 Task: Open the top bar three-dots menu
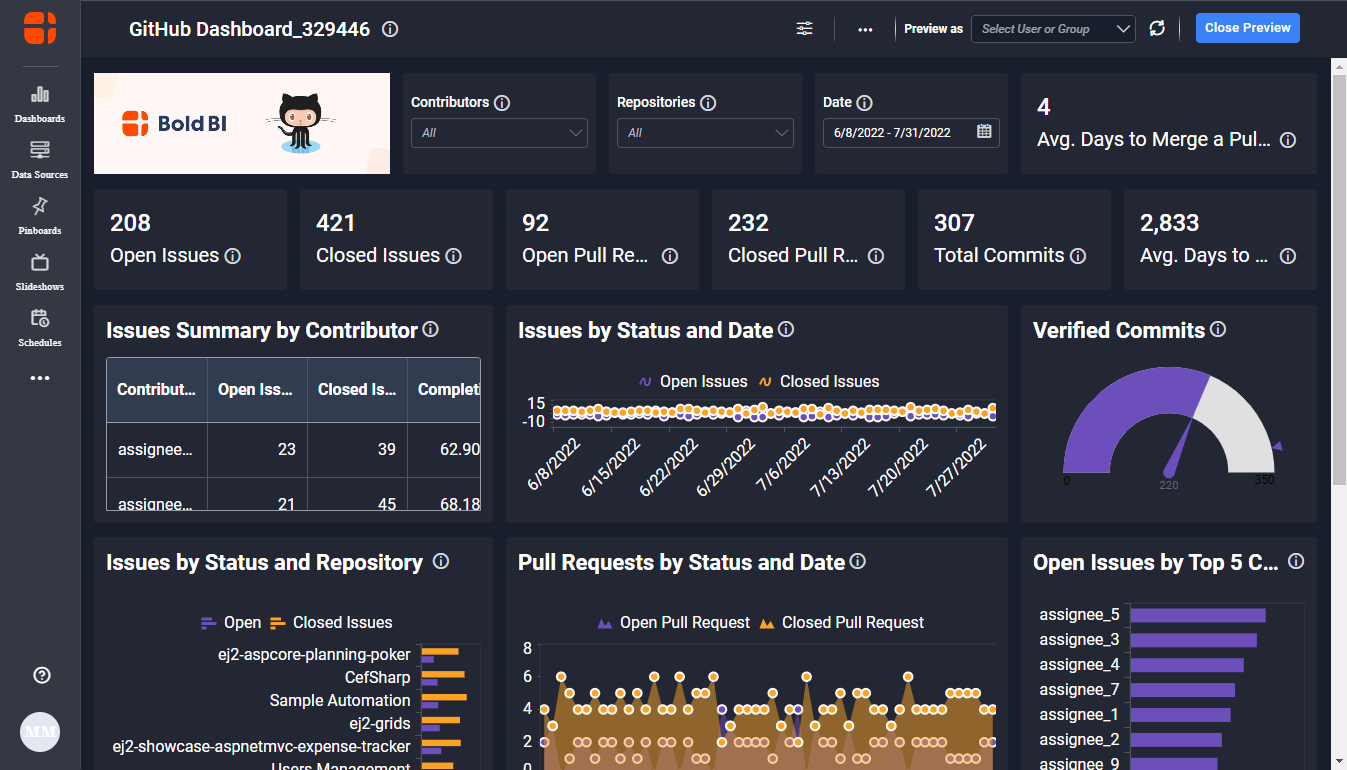[x=865, y=29]
